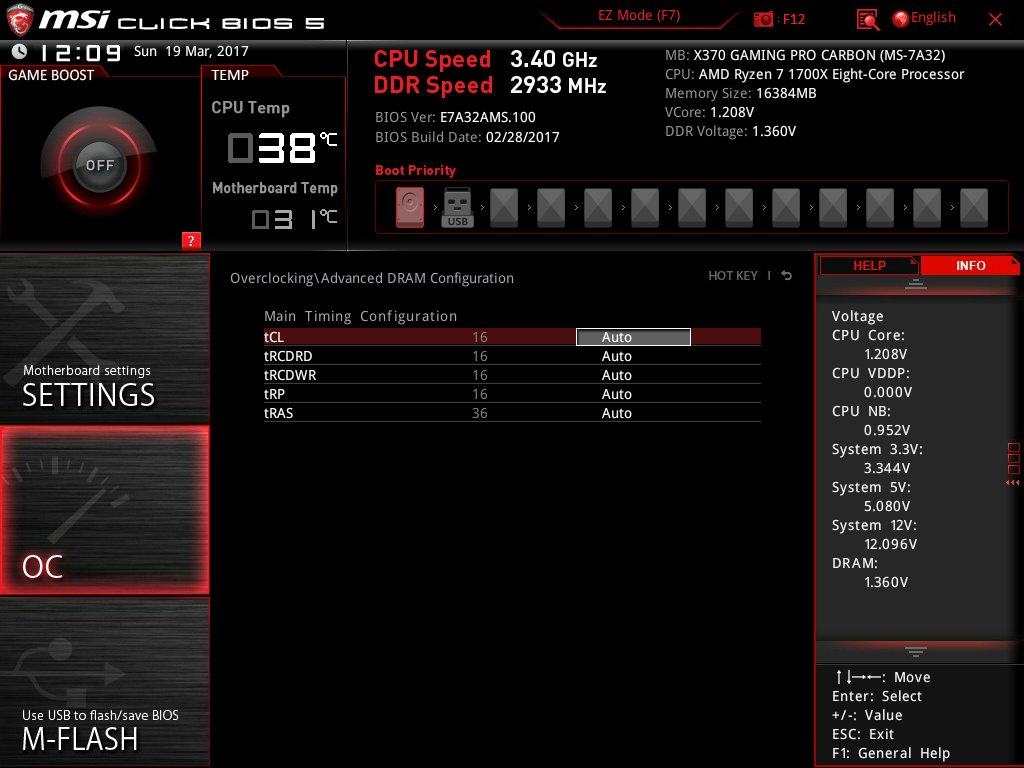Viewport: 1024px width, 768px height.
Task: Switch to the INFO tab
Action: pos(970,265)
